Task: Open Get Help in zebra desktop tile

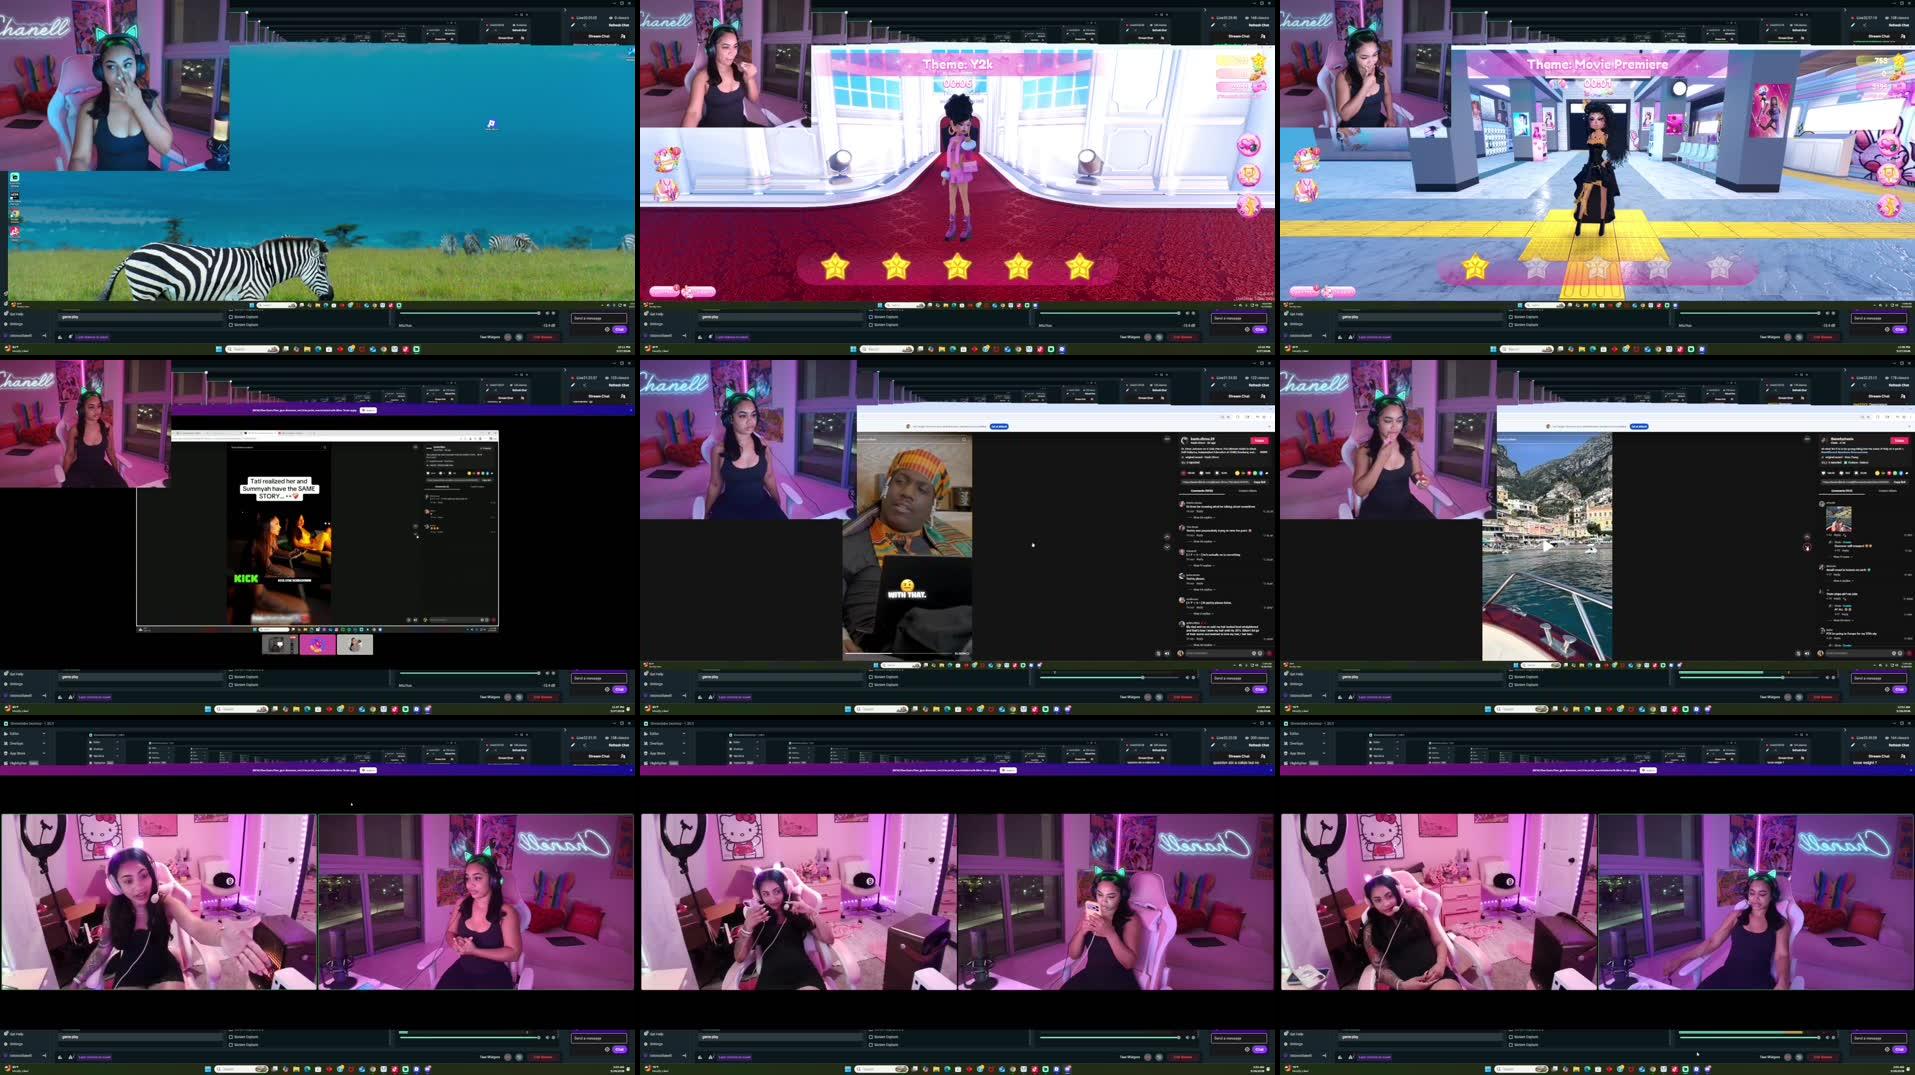Action: pyautogui.click(x=15, y=314)
